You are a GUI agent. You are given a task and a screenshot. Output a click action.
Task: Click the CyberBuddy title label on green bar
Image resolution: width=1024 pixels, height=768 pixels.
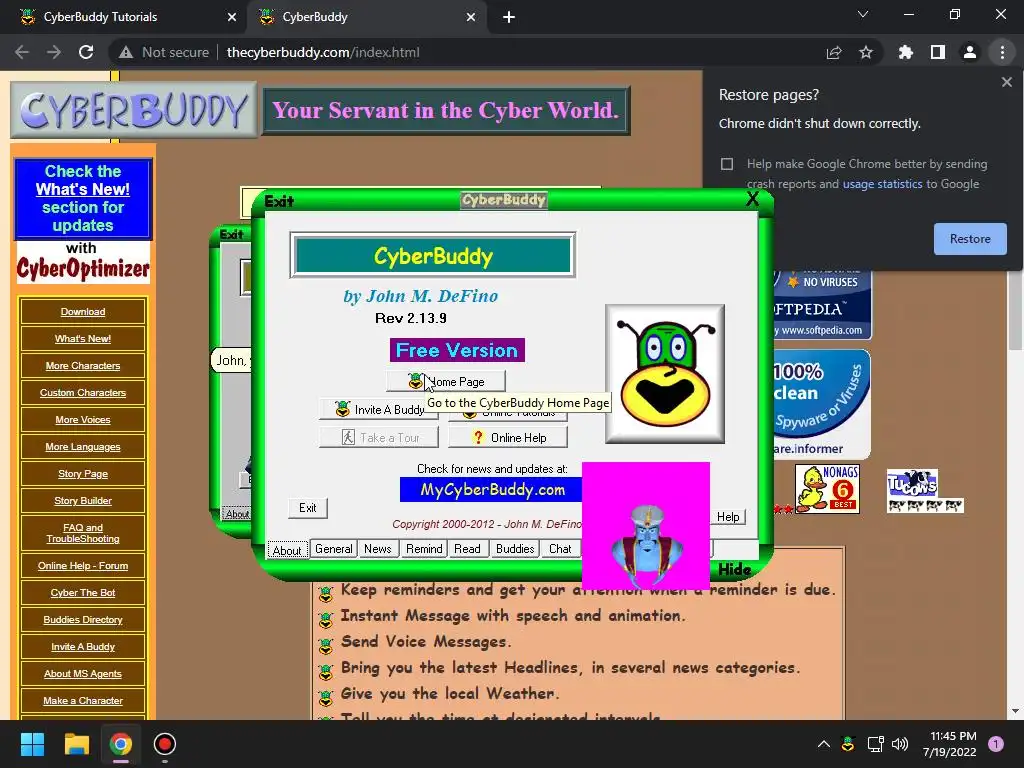pos(504,200)
